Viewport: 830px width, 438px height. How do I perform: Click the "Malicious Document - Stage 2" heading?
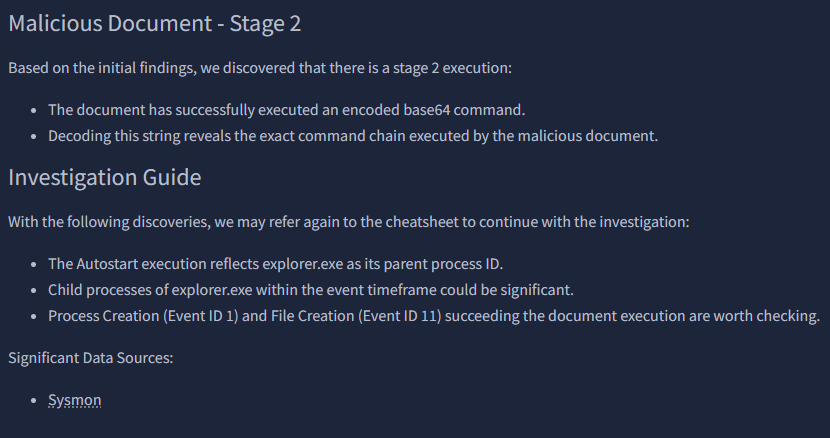click(x=154, y=24)
